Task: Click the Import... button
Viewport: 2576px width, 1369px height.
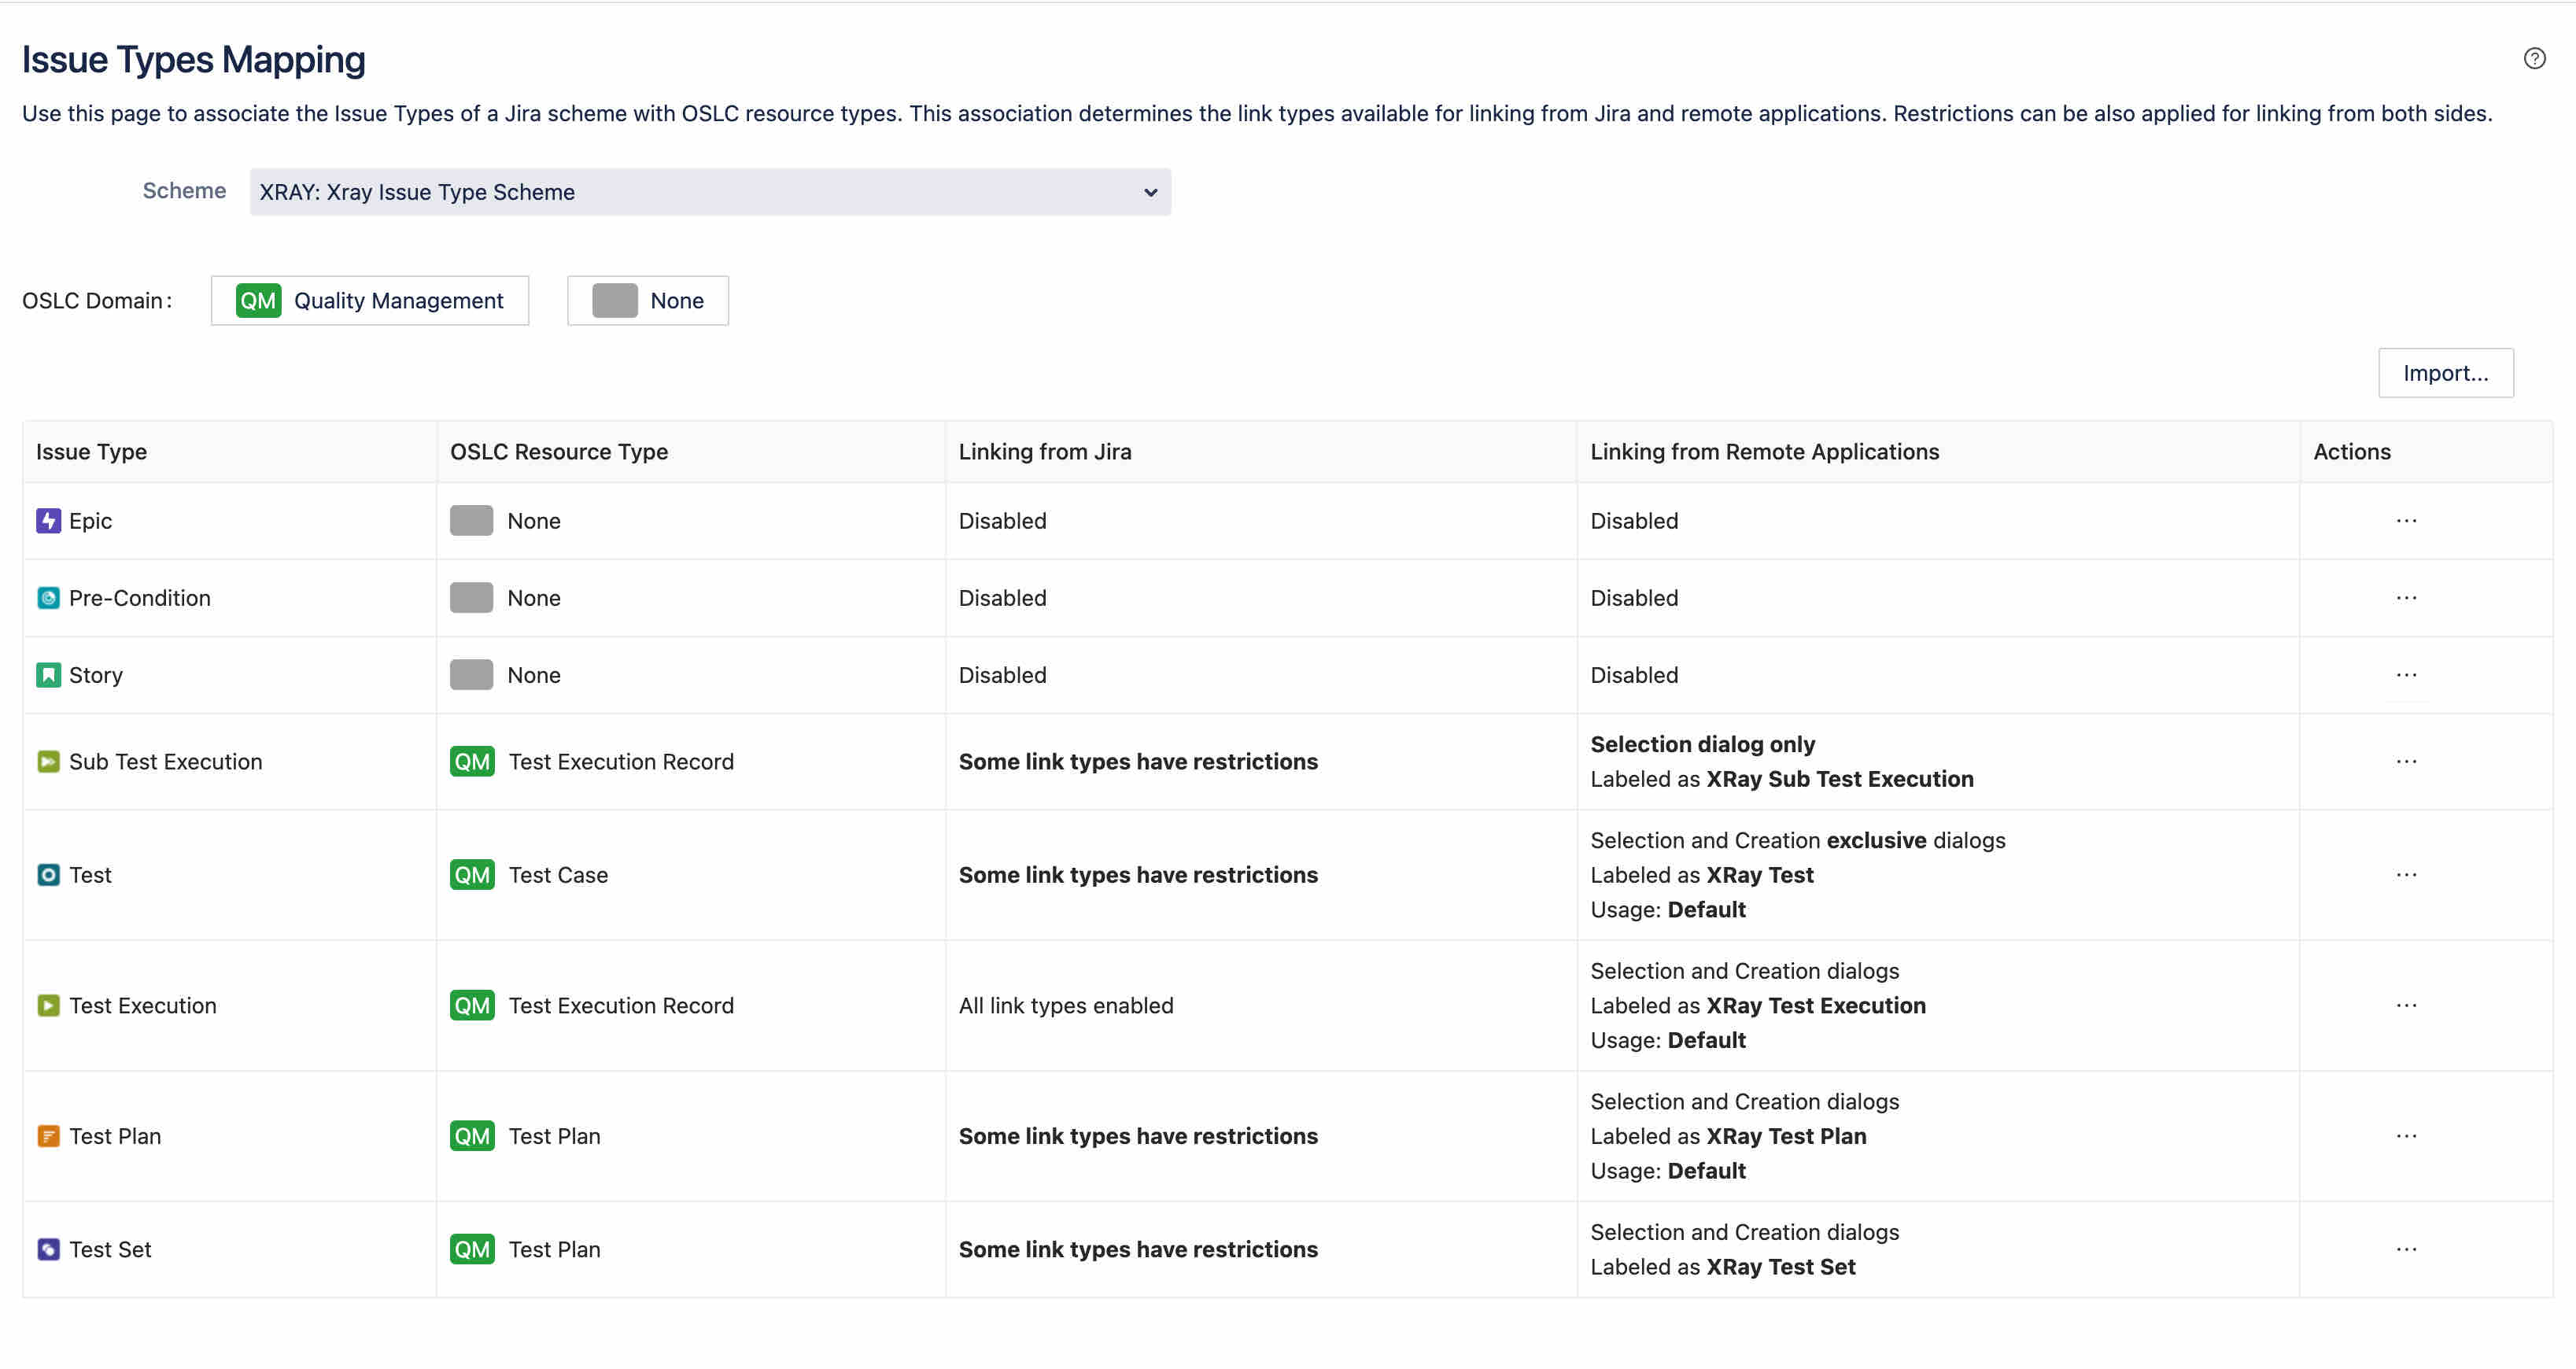Action: click(x=2445, y=373)
